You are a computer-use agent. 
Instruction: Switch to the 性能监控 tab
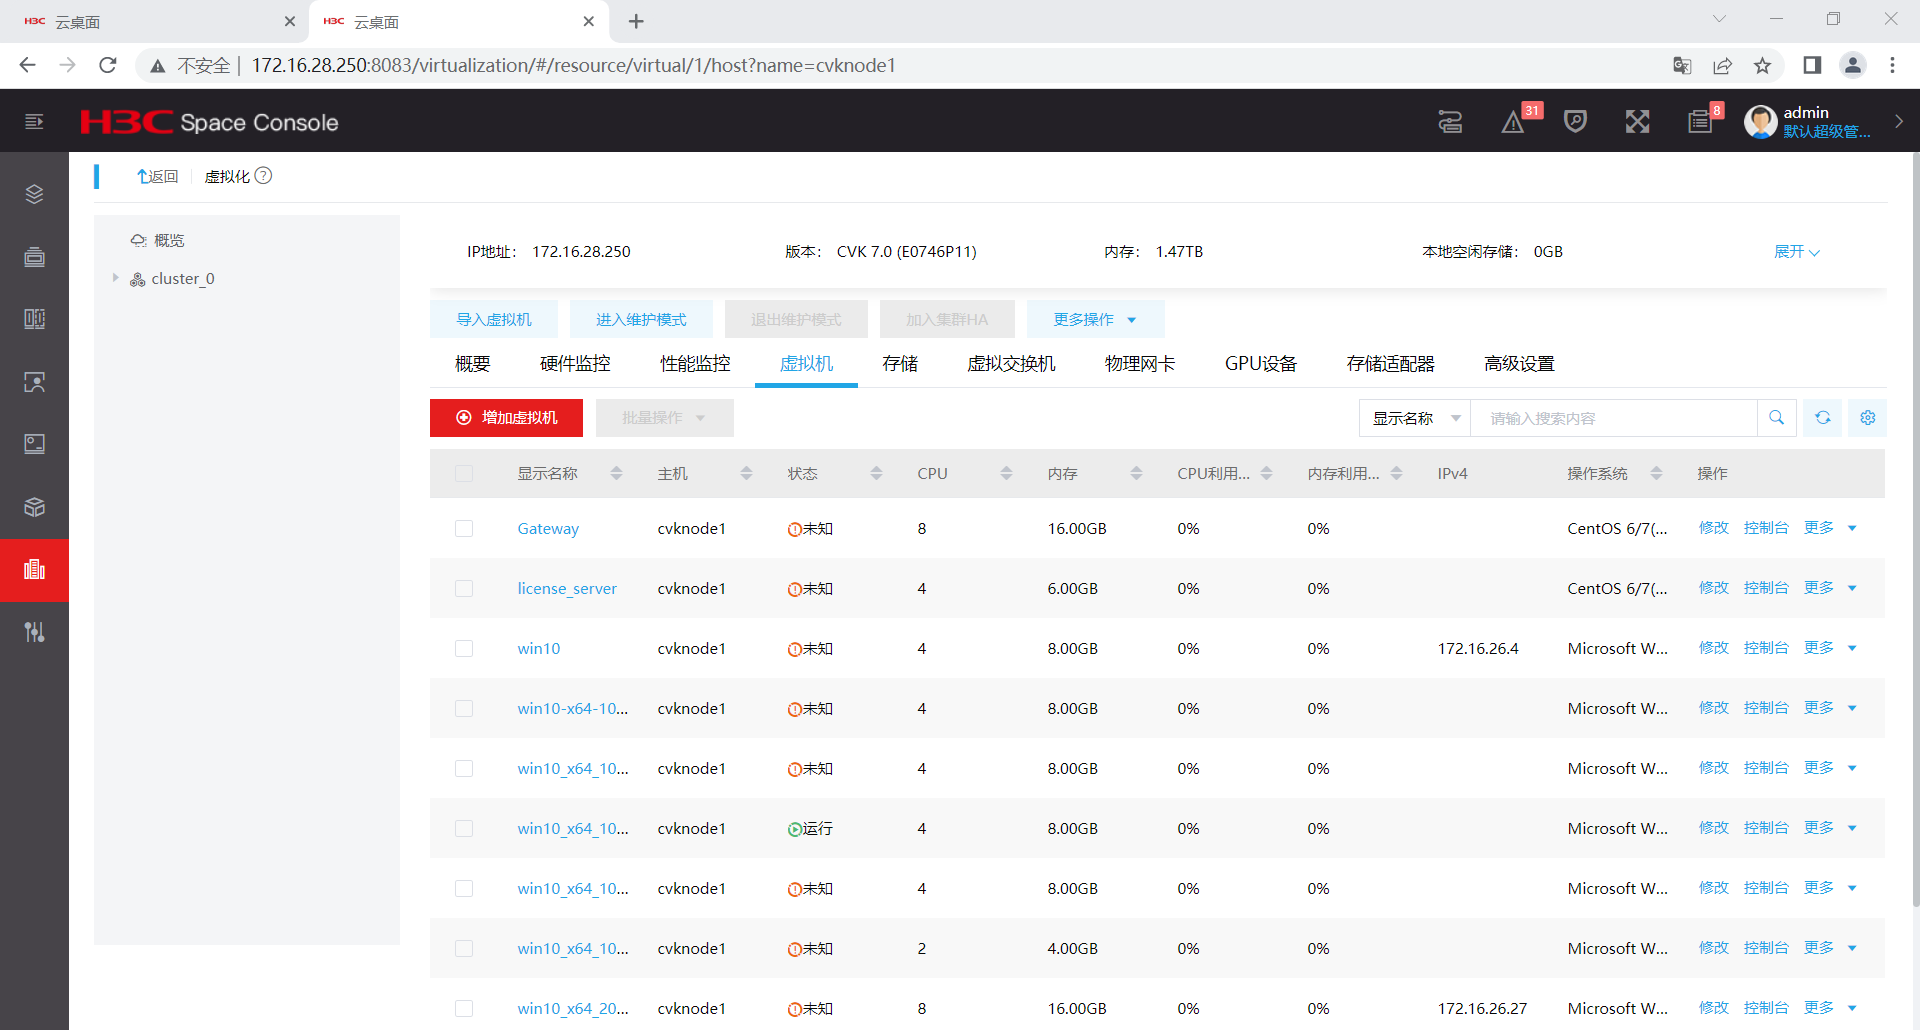tap(695, 364)
